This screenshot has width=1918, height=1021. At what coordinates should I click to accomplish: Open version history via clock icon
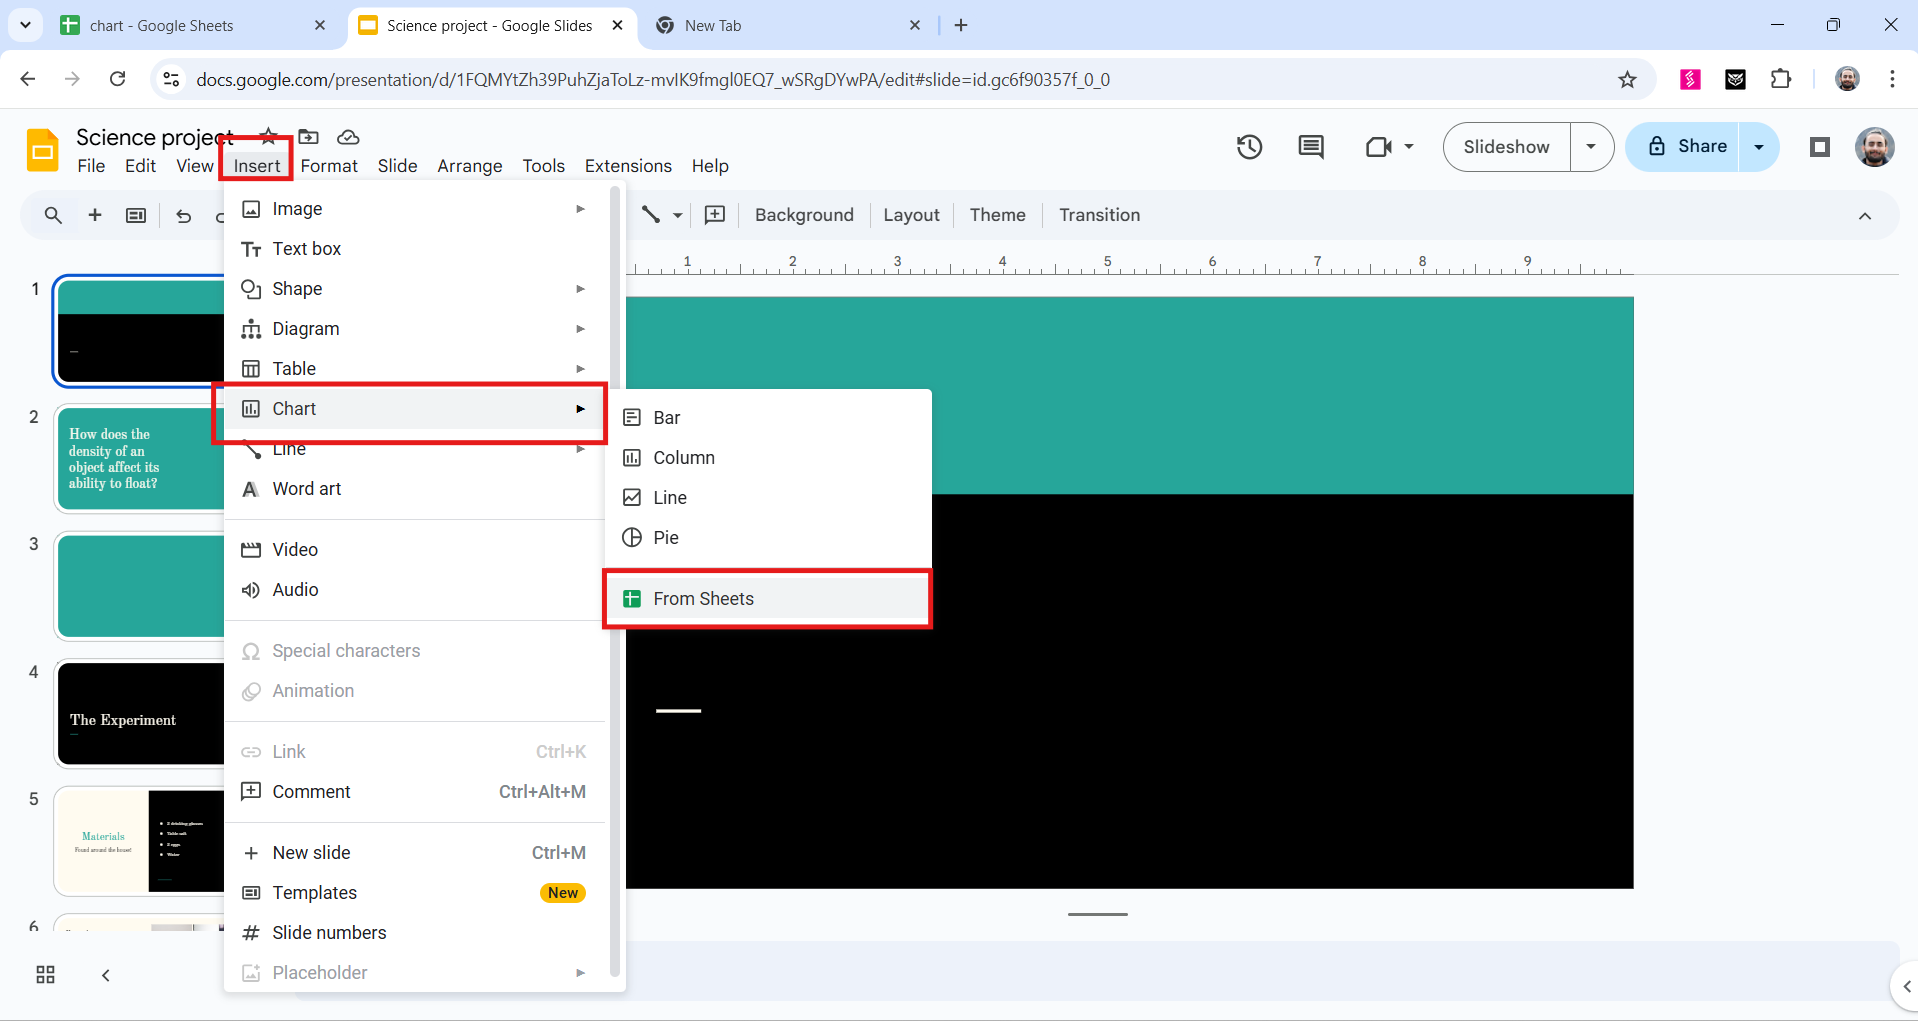tap(1249, 146)
